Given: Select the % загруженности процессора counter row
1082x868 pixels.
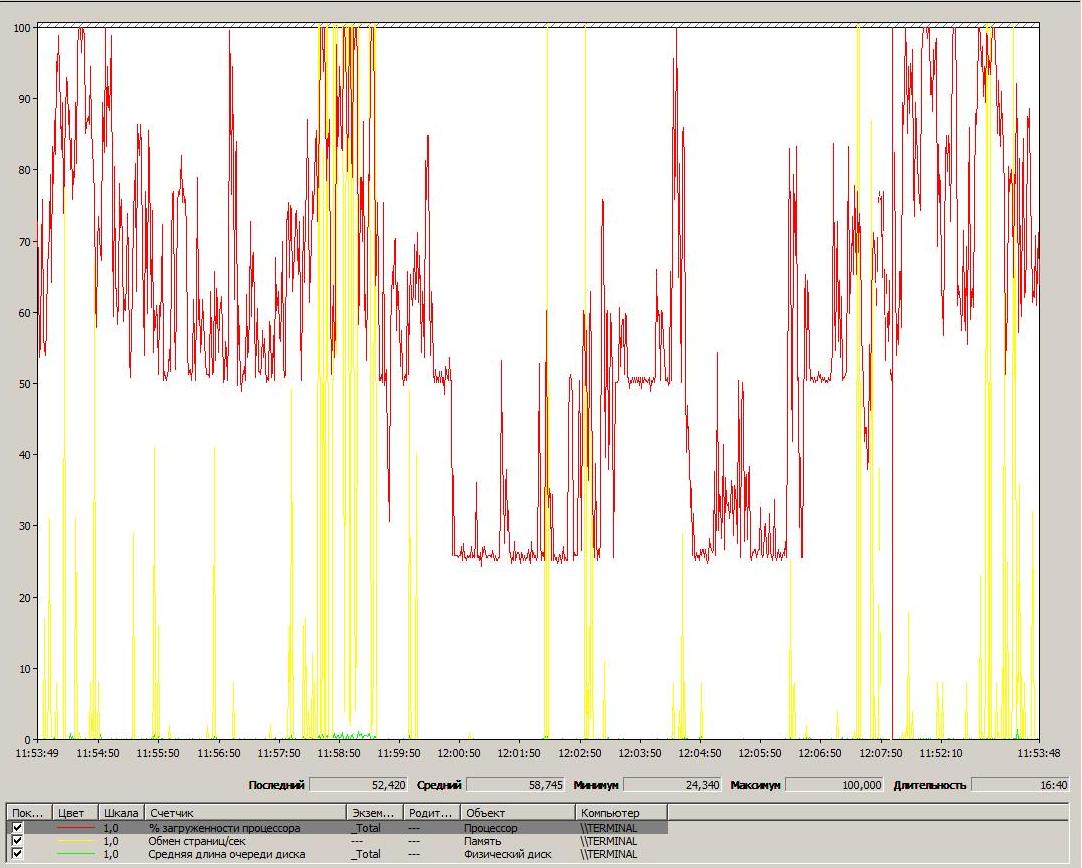Looking at the screenshot, I should pos(337,828).
